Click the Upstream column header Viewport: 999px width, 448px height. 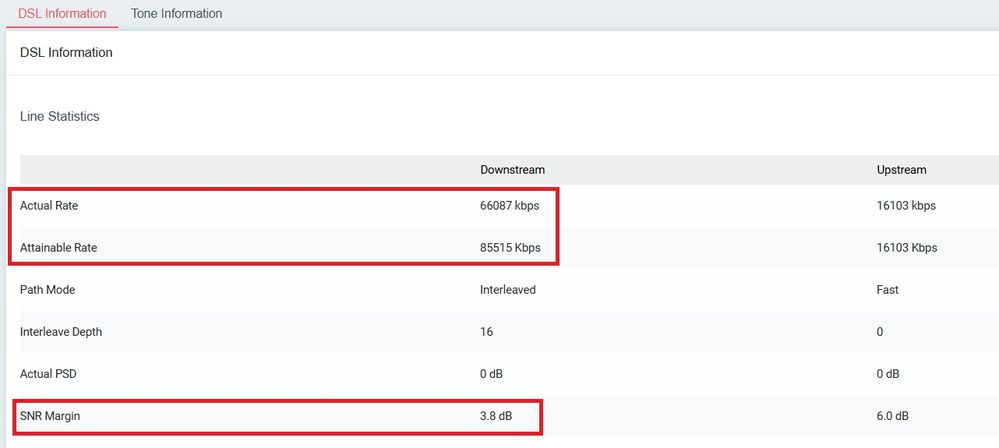pyautogui.click(x=901, y=170)
